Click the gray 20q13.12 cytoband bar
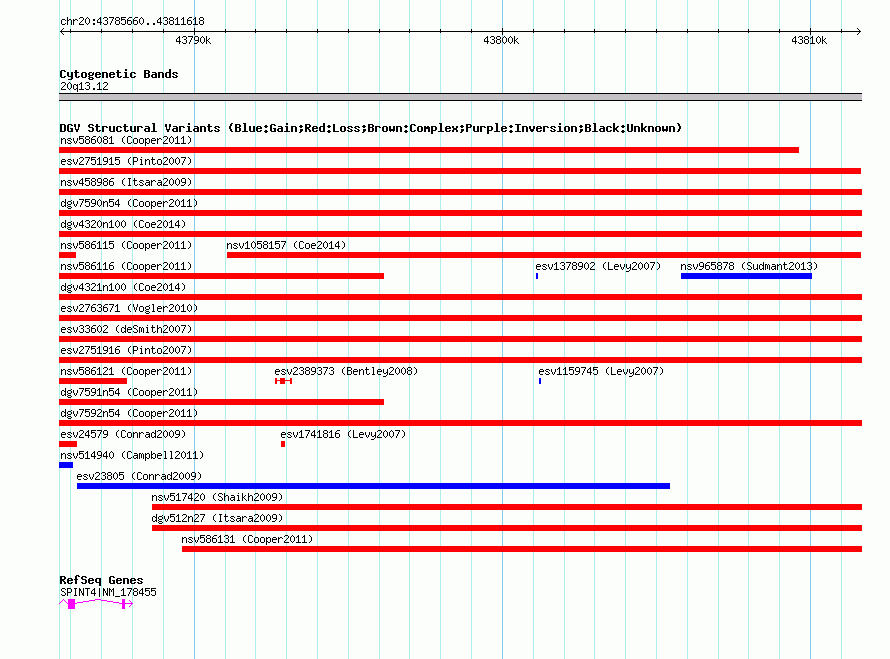Image resolution: width=890 pixels, height=659 pixels. [460, 97]
